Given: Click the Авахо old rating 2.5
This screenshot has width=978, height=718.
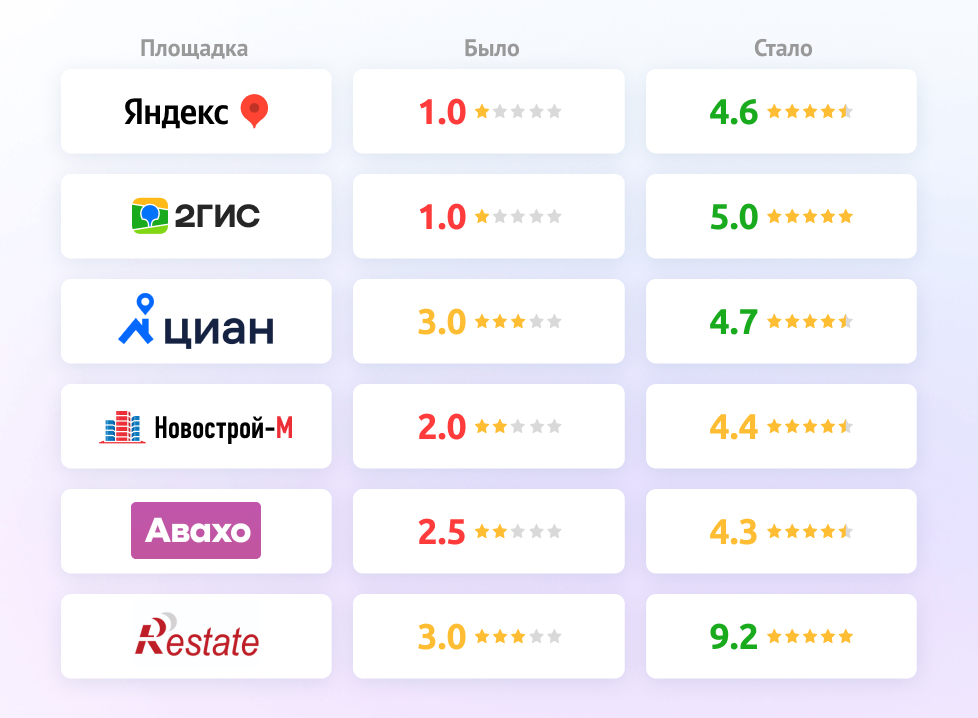Looking at the screenshot, I should [442, 532].
